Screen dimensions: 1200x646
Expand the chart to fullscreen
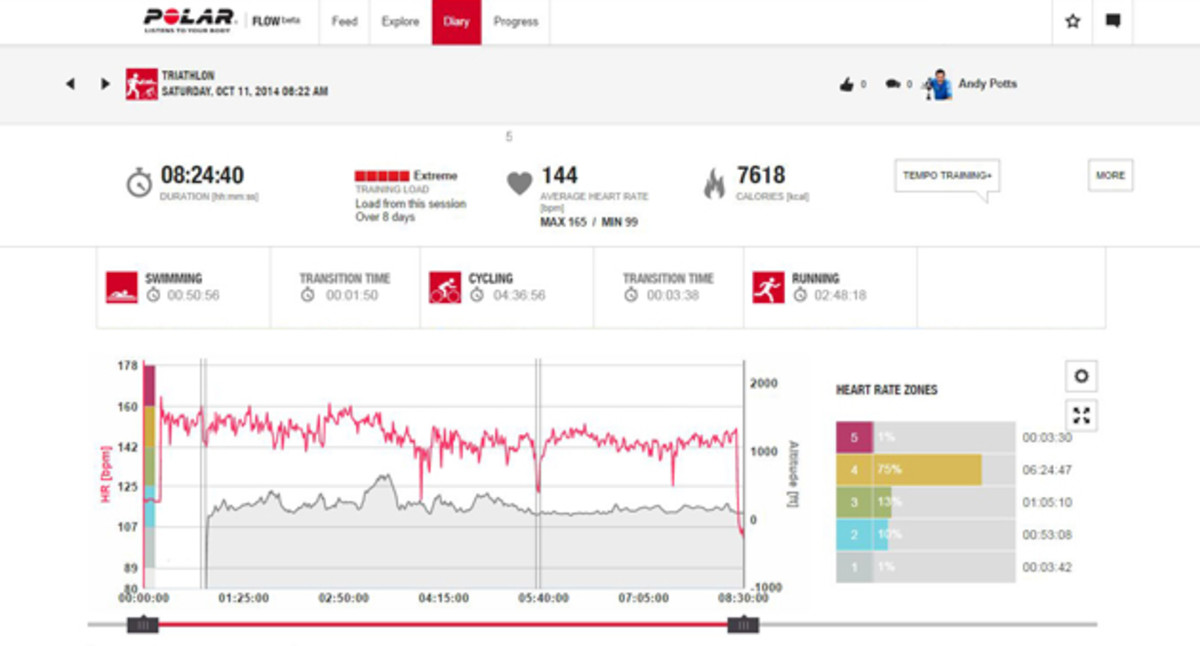(1081, 415)
